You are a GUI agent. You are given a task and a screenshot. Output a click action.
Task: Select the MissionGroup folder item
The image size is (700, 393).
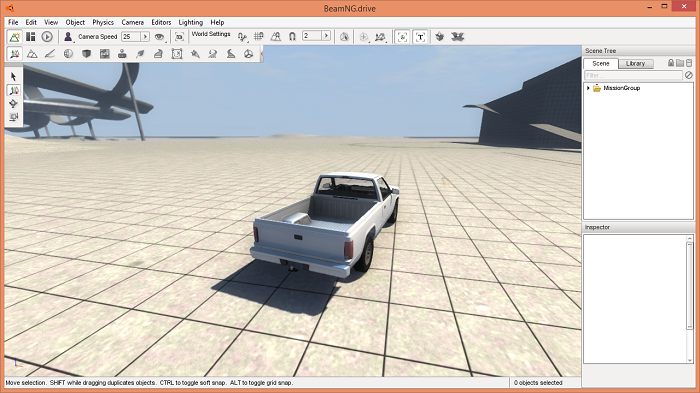621,88
